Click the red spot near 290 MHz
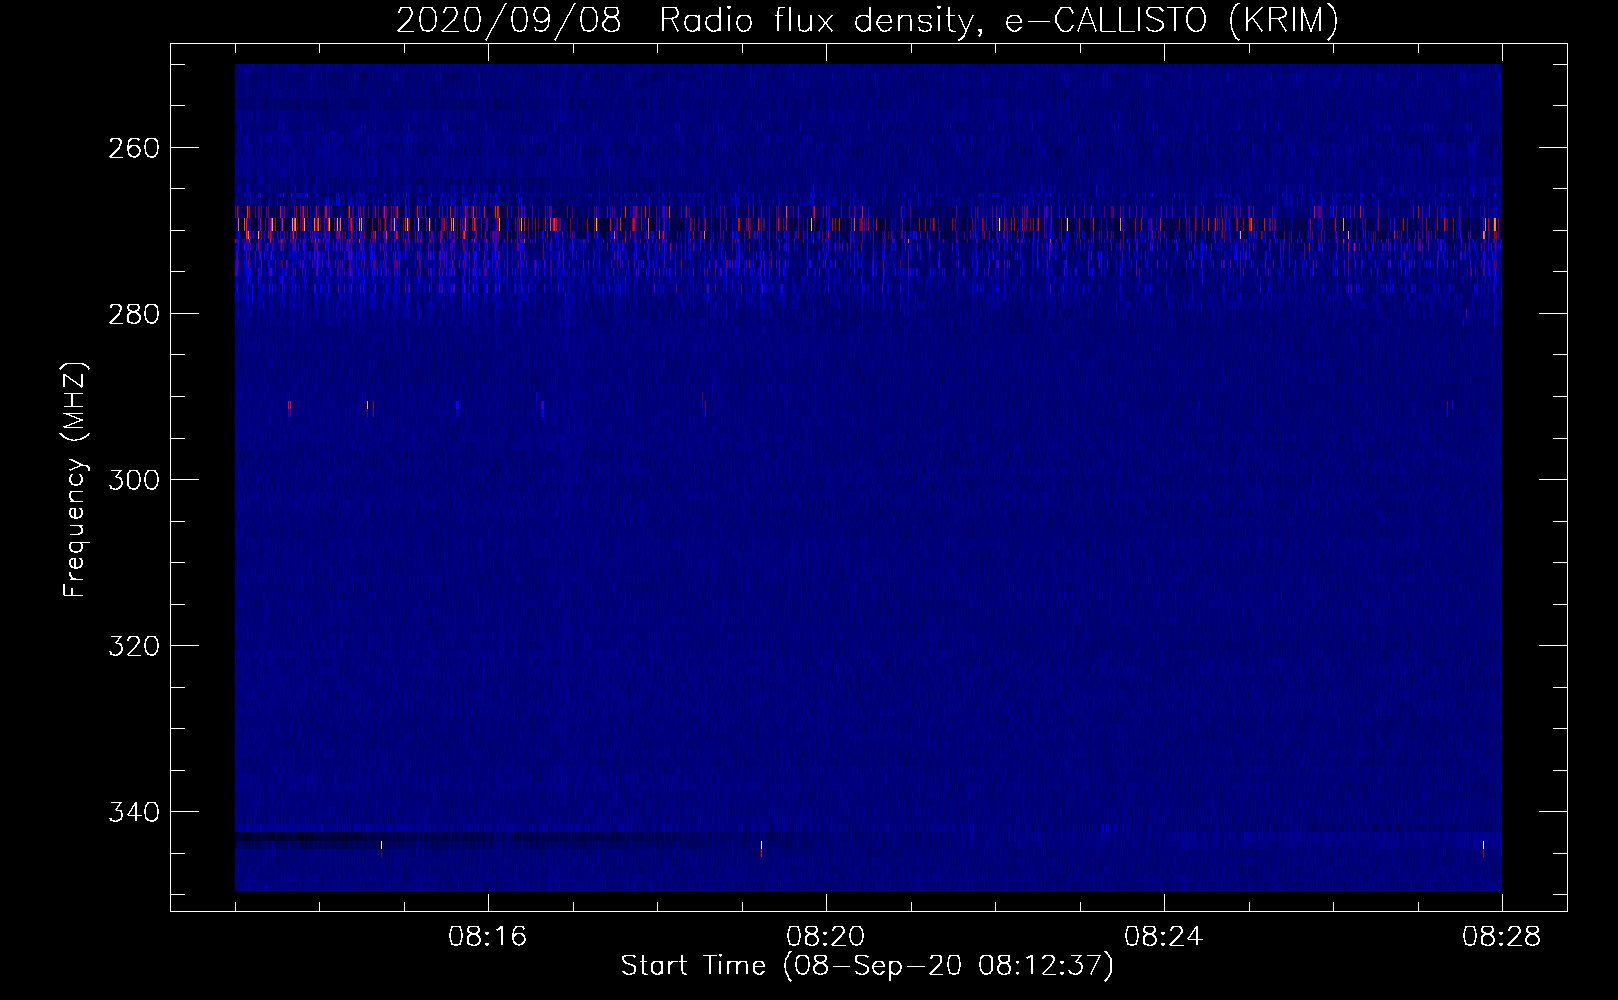The width and height of the screenshot is (1618, 1000). [290, 407]
